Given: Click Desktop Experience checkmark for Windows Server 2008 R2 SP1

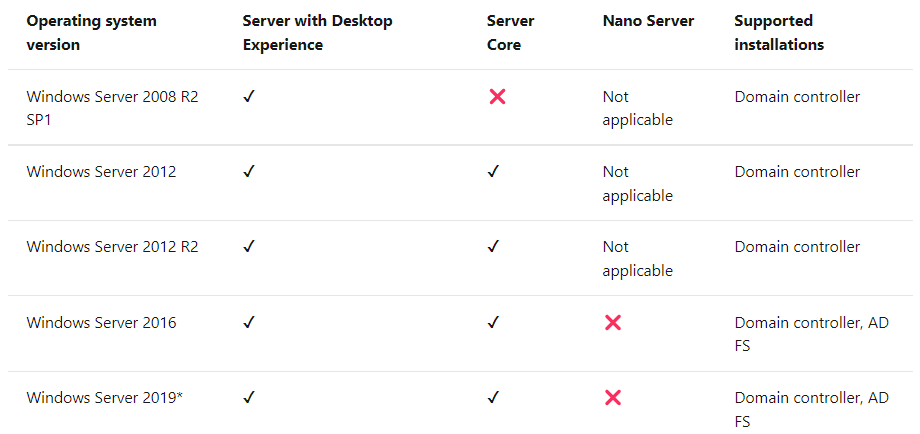Looking at the screenshot, I should pos(249,97).
